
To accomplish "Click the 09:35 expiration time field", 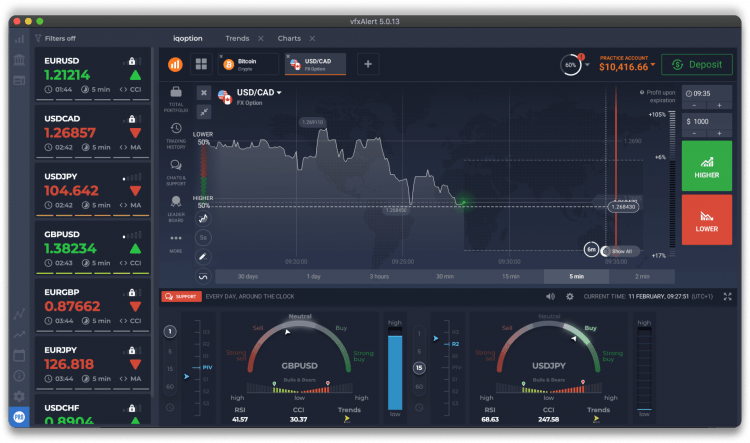I will (x=707, y=94).
